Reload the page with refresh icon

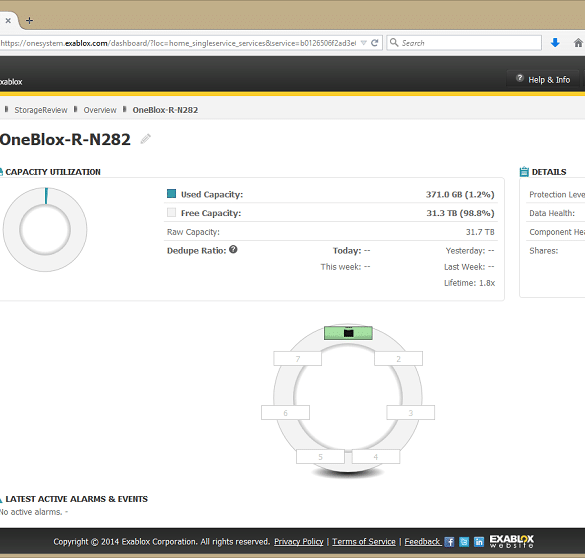point(375,43)
